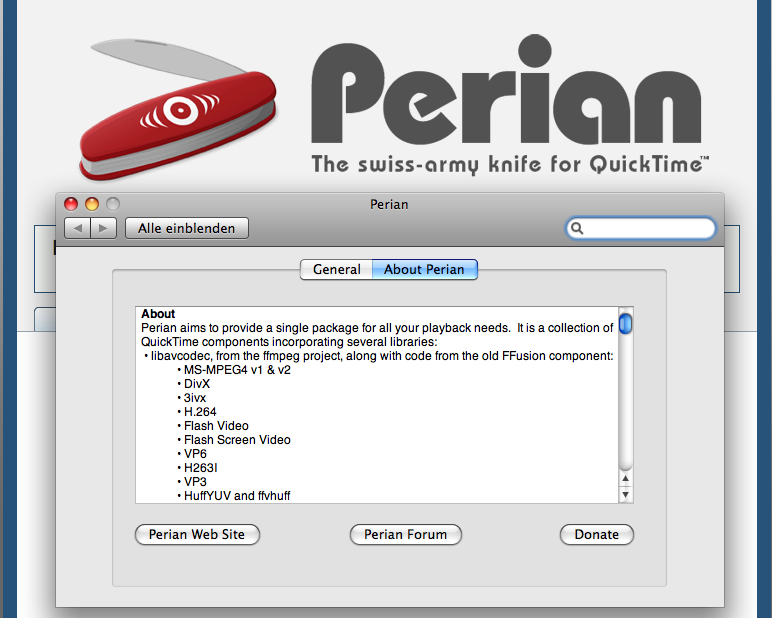The image size is (772, 618).
Task: Click the Perian window title bar
Action: coord(389,204)
